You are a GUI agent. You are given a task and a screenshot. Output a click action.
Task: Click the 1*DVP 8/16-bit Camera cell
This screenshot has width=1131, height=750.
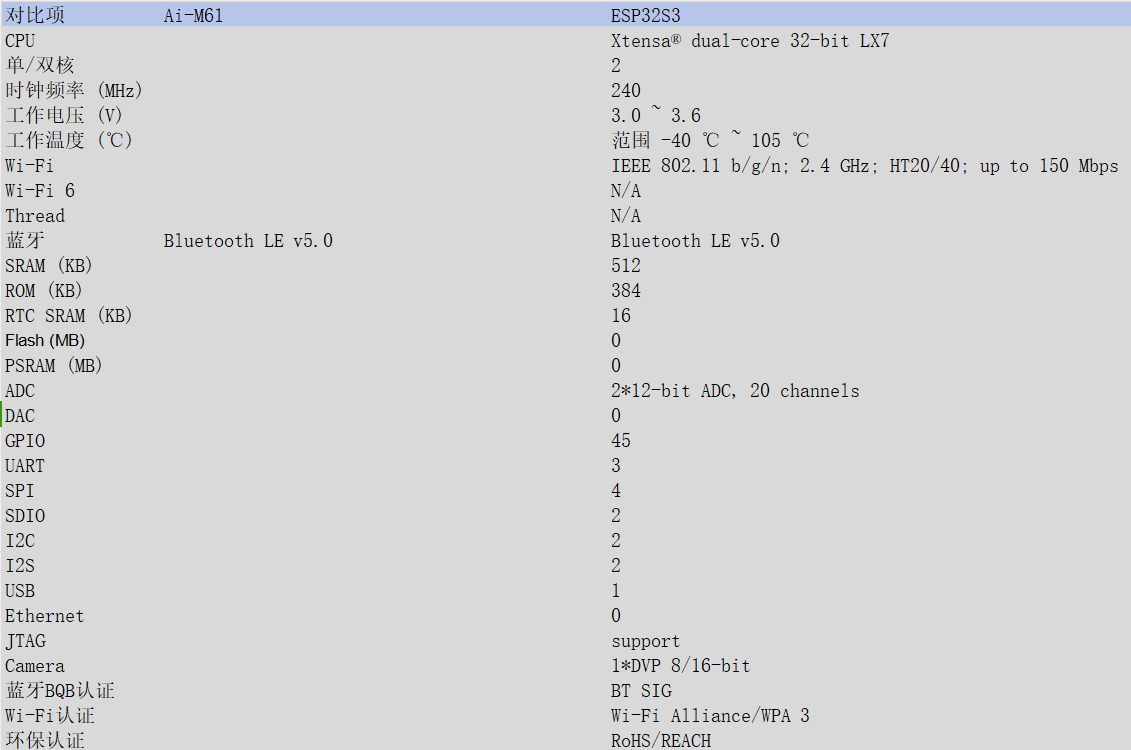(x=681, y=666)
